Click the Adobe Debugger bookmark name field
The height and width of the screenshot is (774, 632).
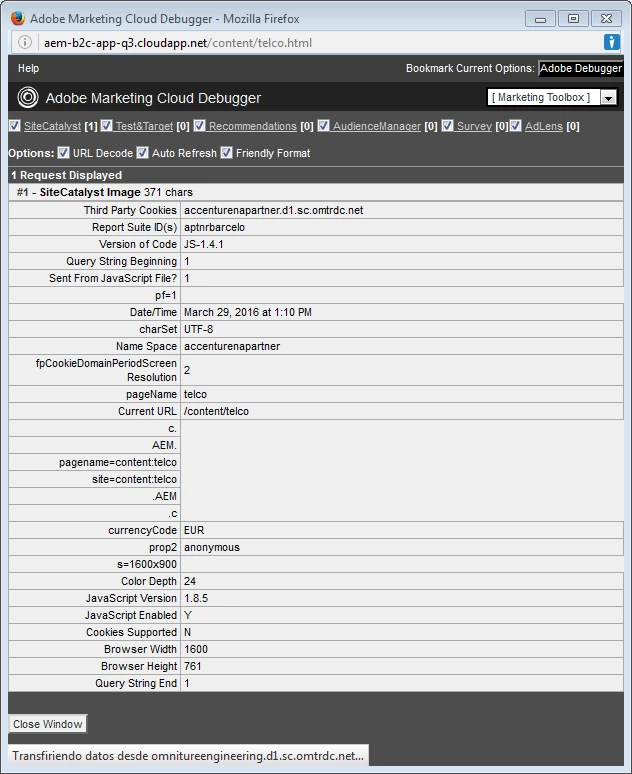[581, 68]
